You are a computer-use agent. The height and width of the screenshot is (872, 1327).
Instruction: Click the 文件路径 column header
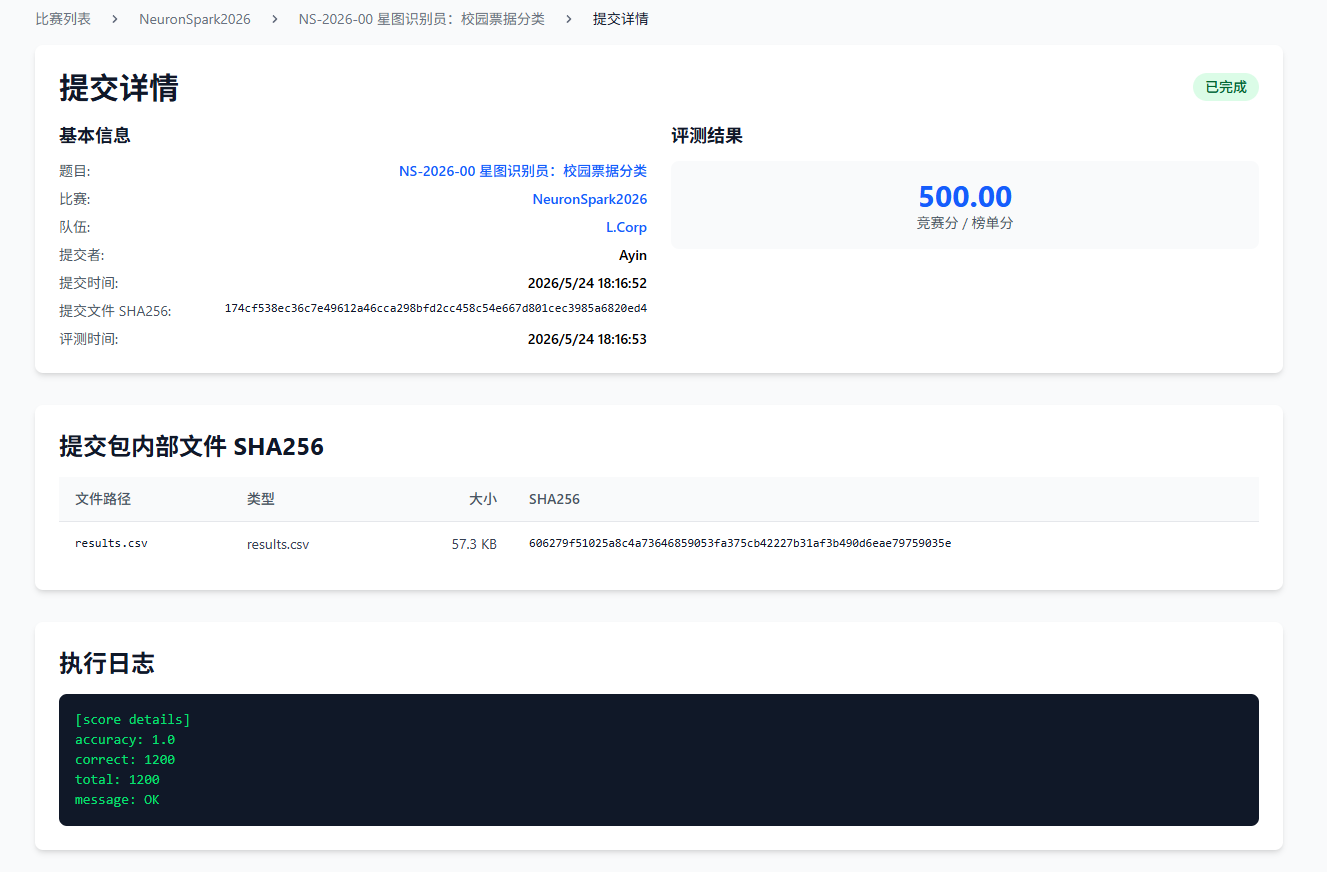[x=103, y=499]
